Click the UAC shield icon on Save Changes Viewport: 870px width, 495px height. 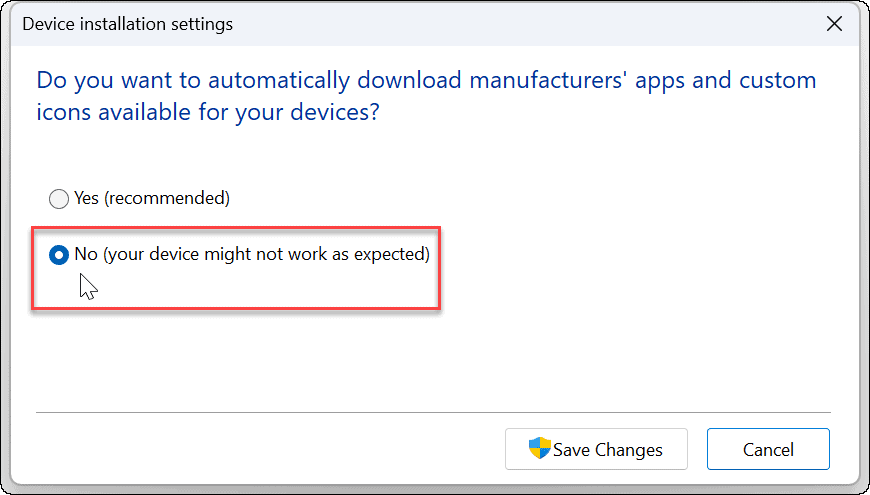tap(539, 448)
